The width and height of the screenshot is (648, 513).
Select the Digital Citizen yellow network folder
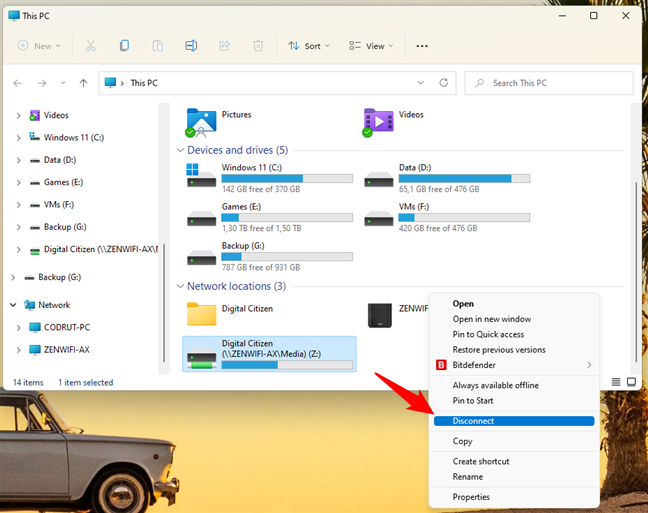(x=201, y=314)
